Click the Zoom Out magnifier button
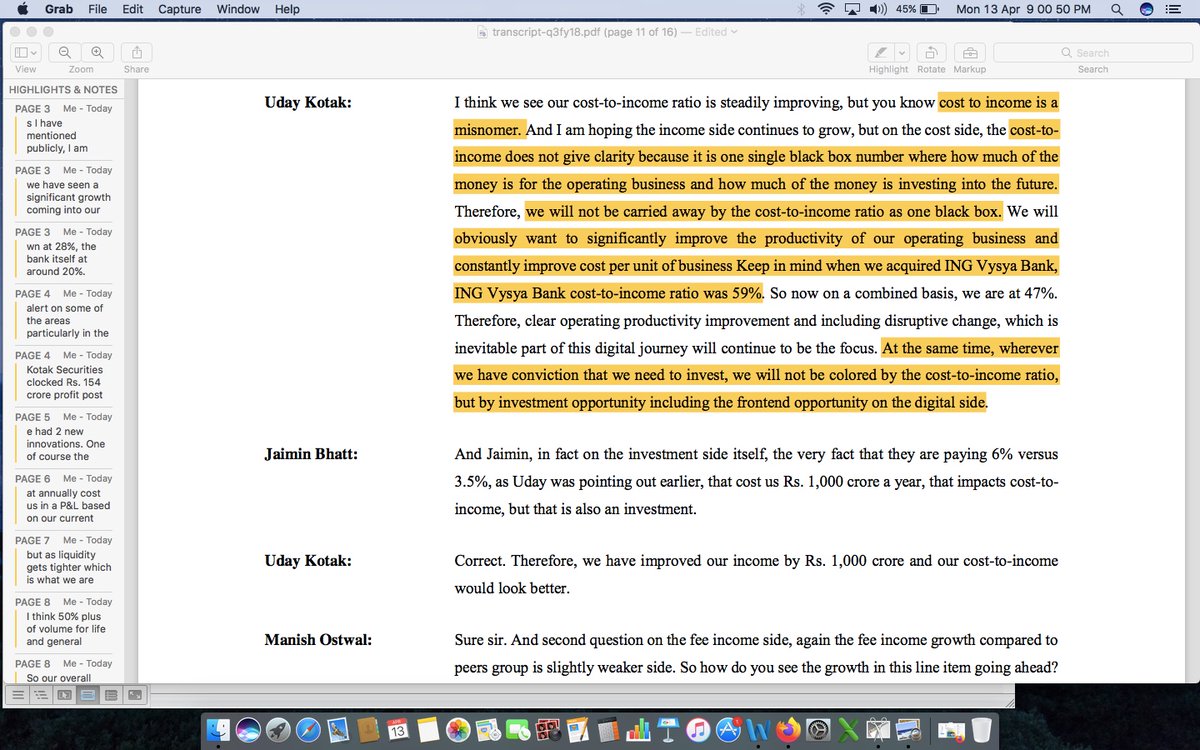This screenshot has height=750, width=1200. click(x=65, y=52)
